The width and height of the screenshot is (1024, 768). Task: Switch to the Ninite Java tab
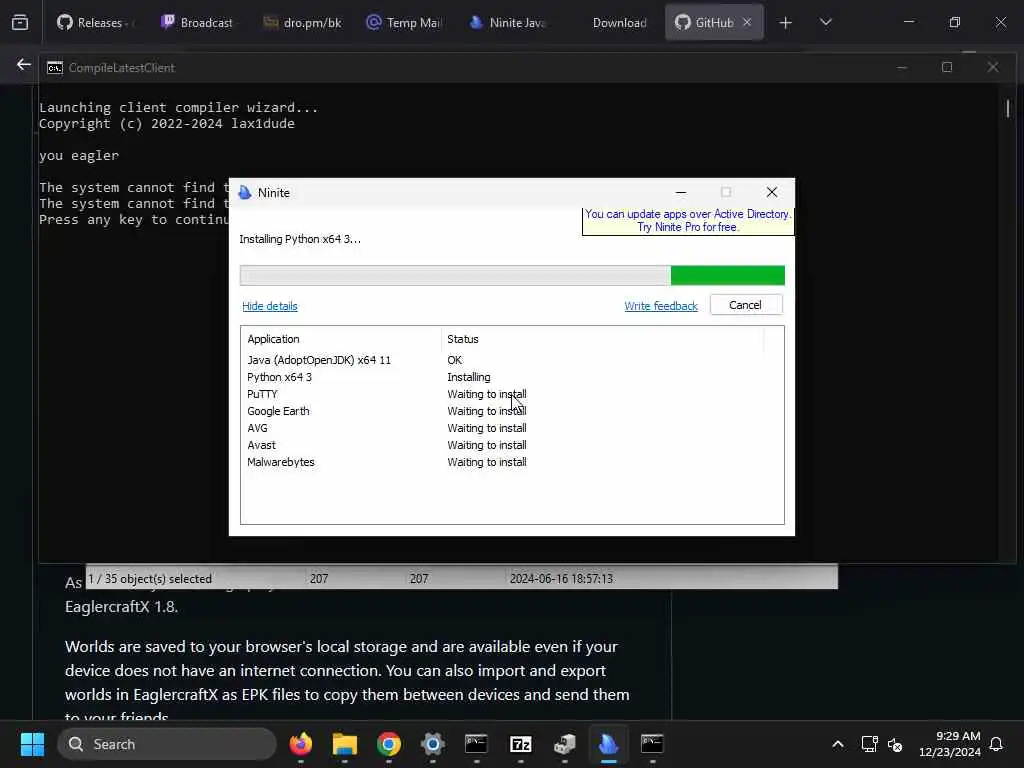pos(508,23)
